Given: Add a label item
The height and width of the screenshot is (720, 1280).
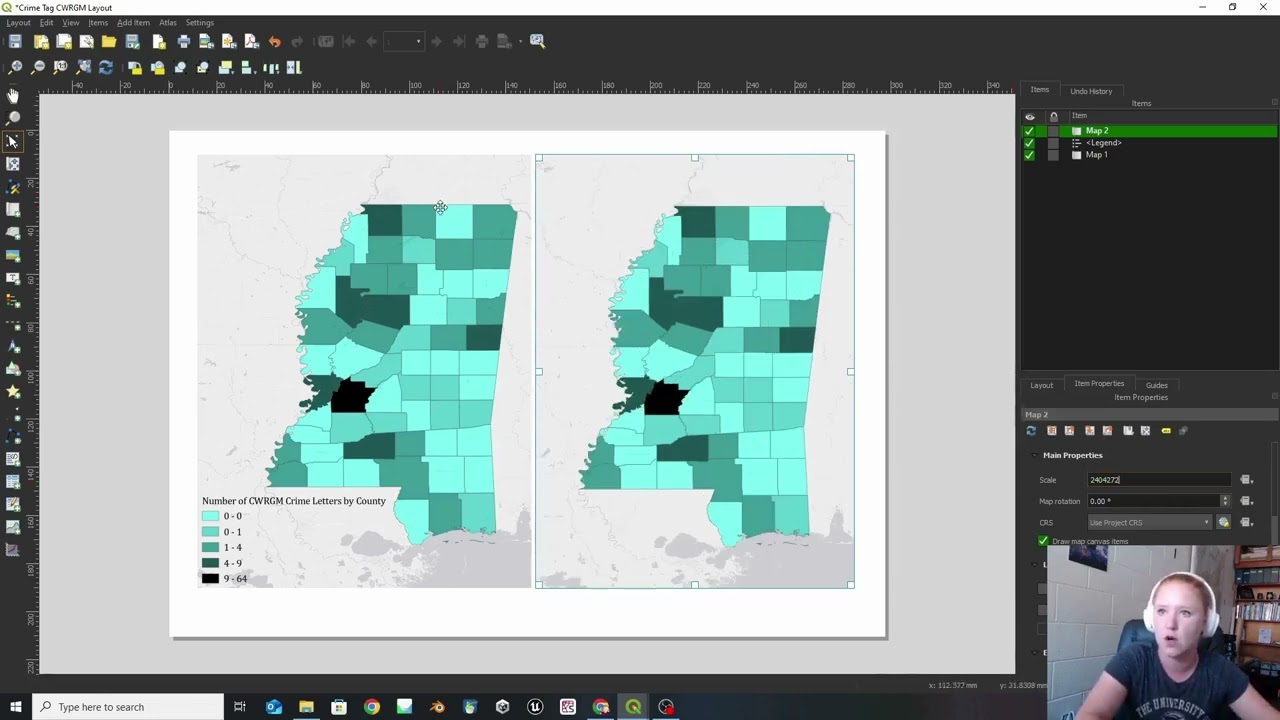Looking at the screenshot, I should click(x=13, y=278).
